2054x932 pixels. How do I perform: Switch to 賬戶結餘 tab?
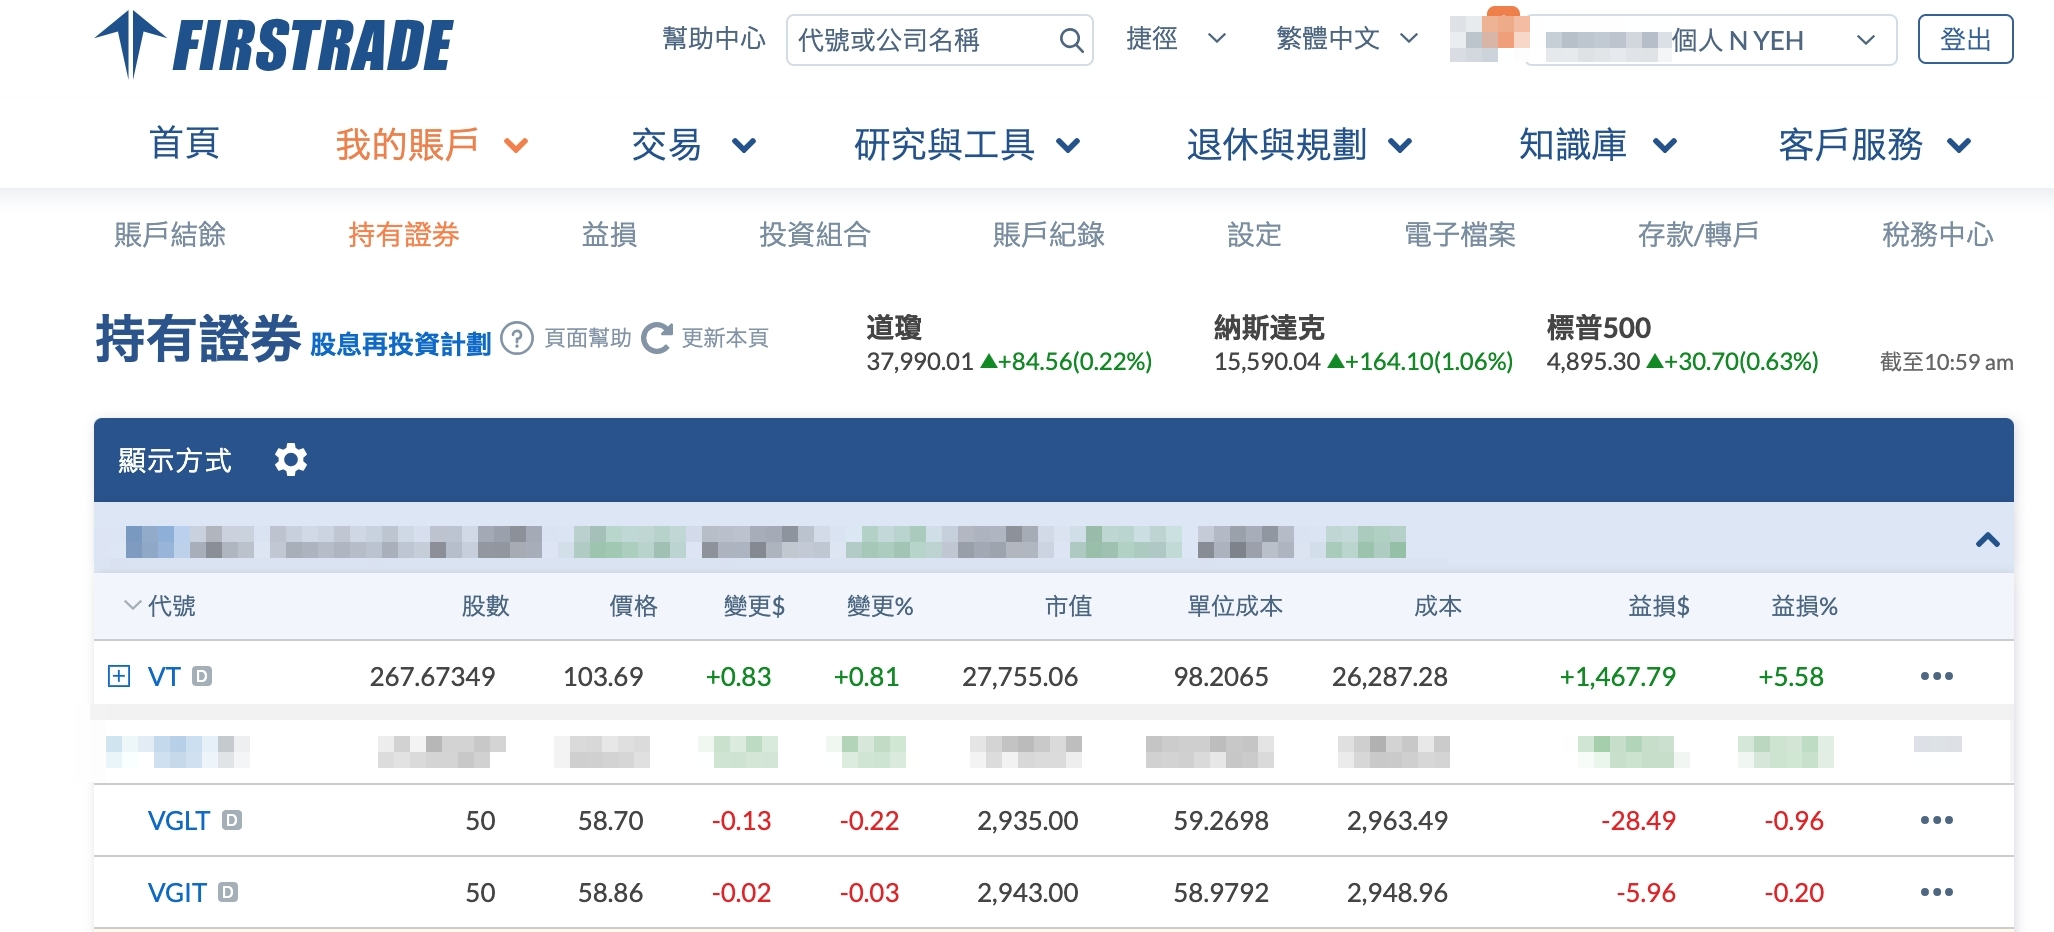click(x=170, y=235)
